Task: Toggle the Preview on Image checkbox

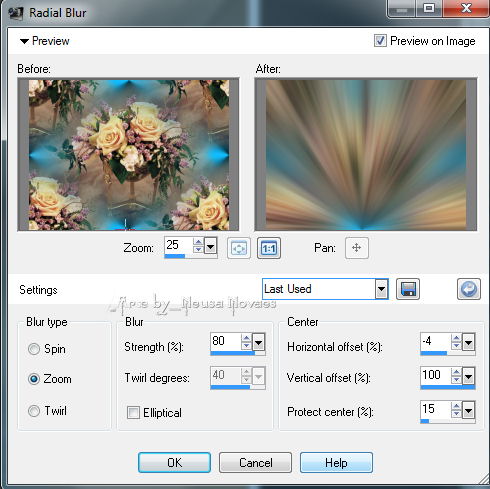Action: click(380, 41)
